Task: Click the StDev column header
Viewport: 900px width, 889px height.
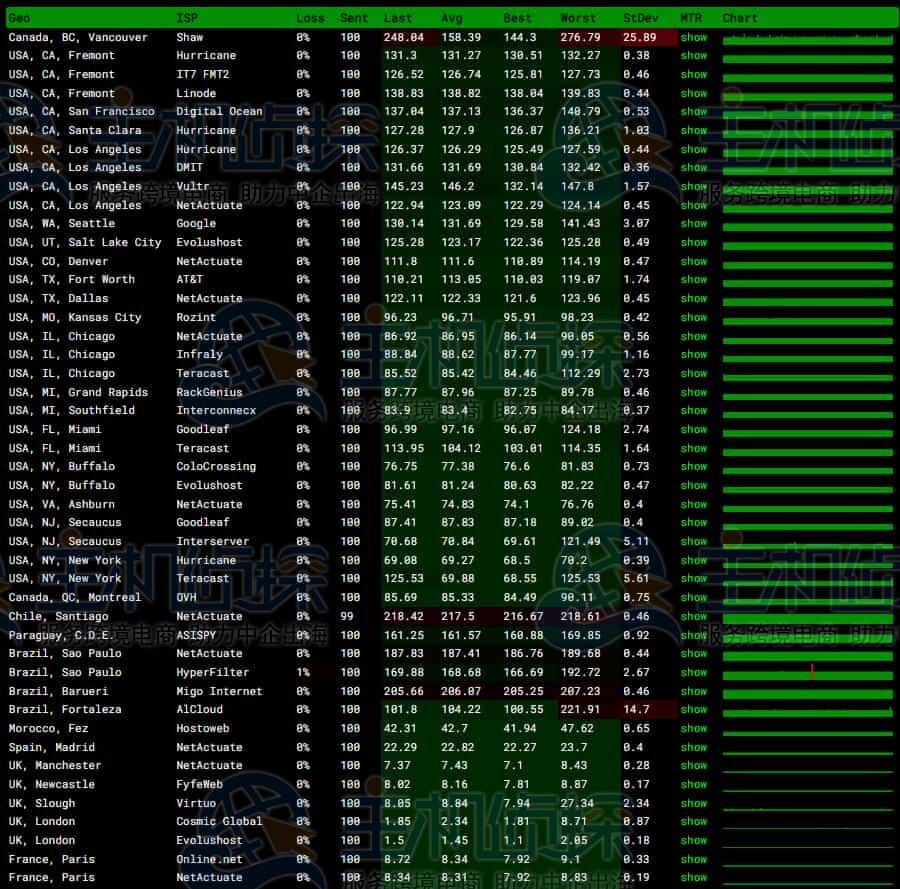Action: 638,18
